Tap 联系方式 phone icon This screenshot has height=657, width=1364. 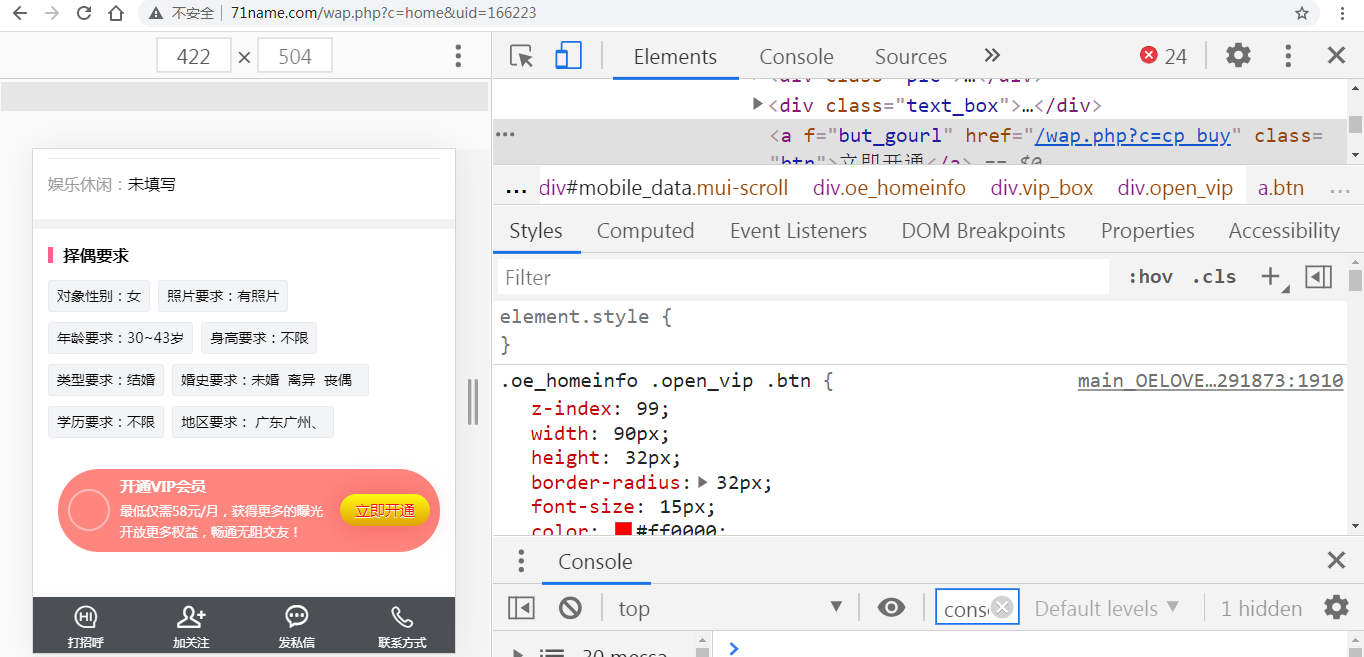(x=402, y=627)
